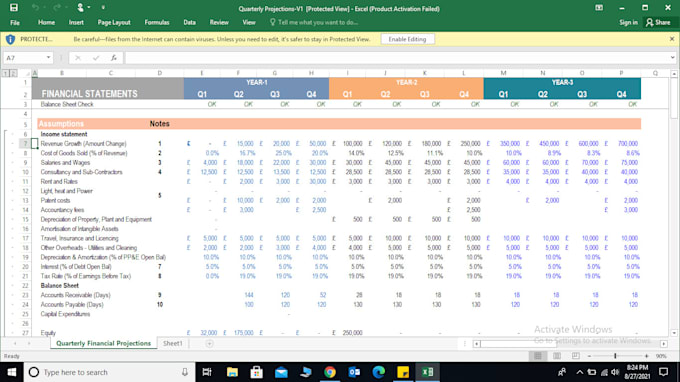The width and height of the screenshot is (680, 382).
Task: Open Microsoft Edge from taskbar
Action: coord(379,372)
